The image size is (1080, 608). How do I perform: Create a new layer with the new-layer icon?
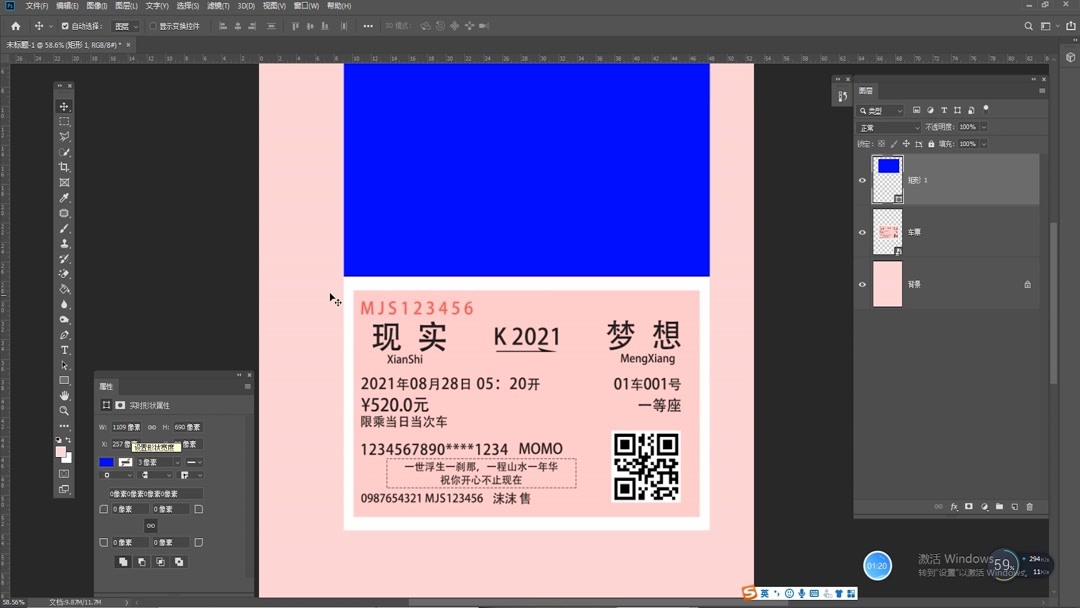tap(1014, 507)
